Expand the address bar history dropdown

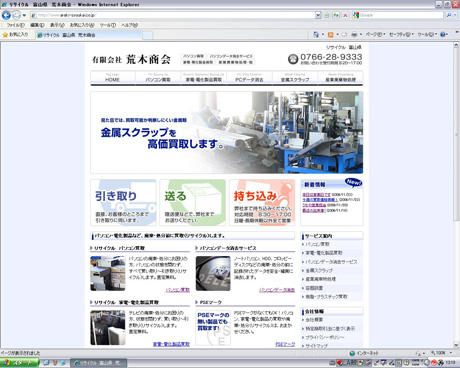[318, 15]
